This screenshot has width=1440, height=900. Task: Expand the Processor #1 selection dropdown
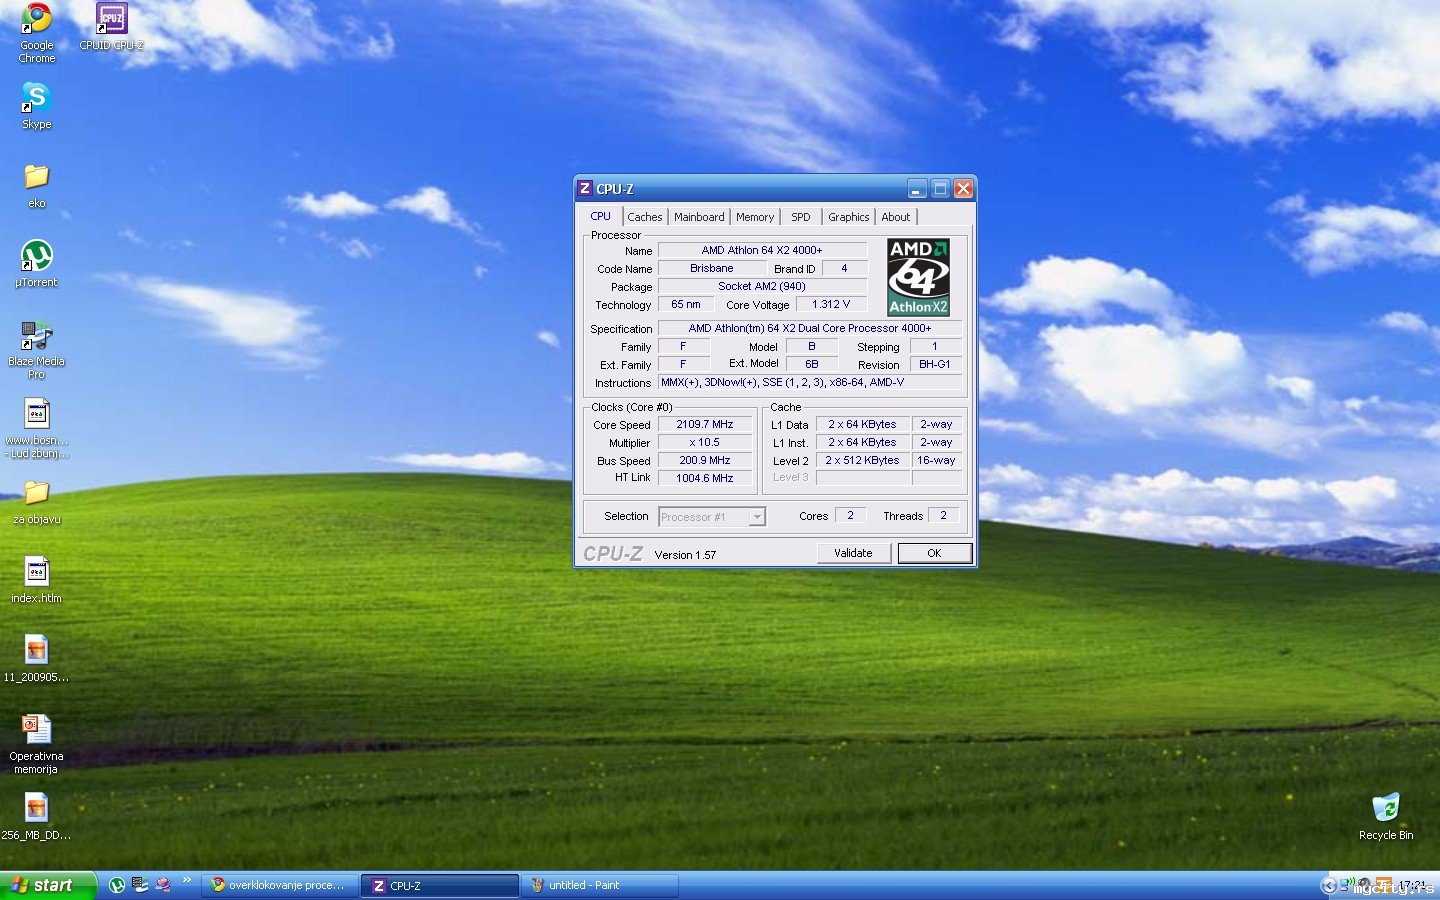(757, 517)
